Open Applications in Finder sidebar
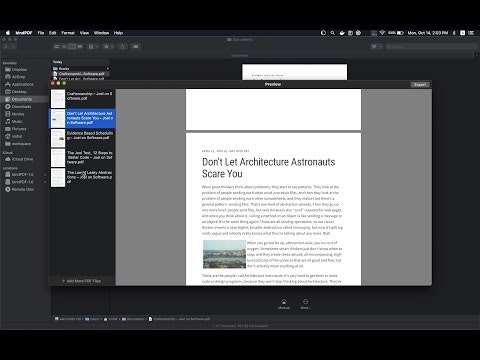The height and width of the screenshot is (360, 480). [23, 84]
